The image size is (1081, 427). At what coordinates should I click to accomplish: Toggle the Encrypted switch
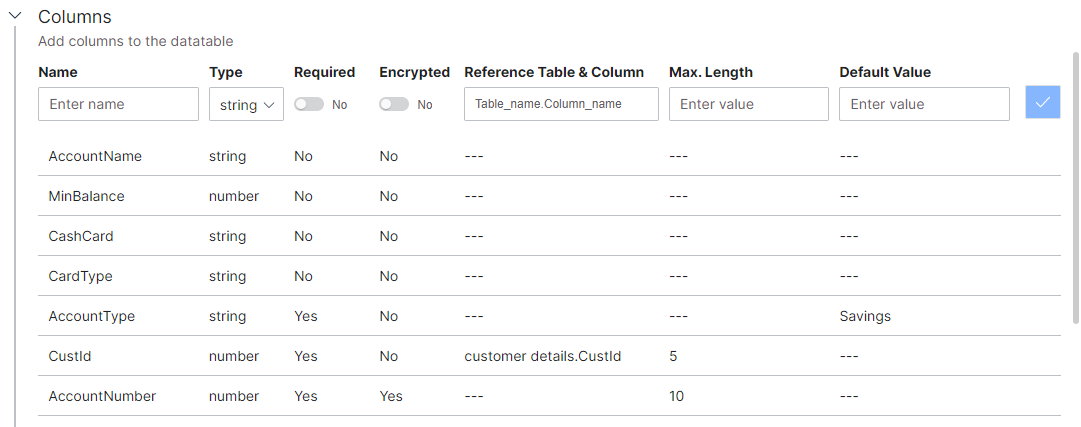tap(394, 104)
